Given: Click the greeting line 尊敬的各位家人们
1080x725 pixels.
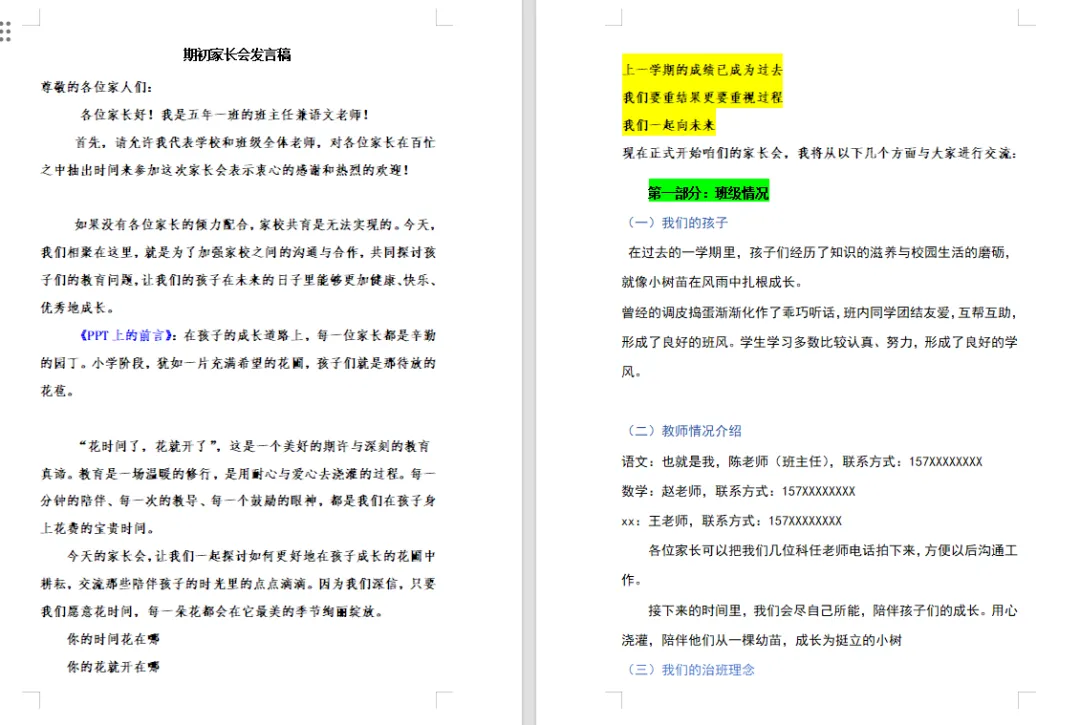Looking at the screenshot, I should pos(96,87).
